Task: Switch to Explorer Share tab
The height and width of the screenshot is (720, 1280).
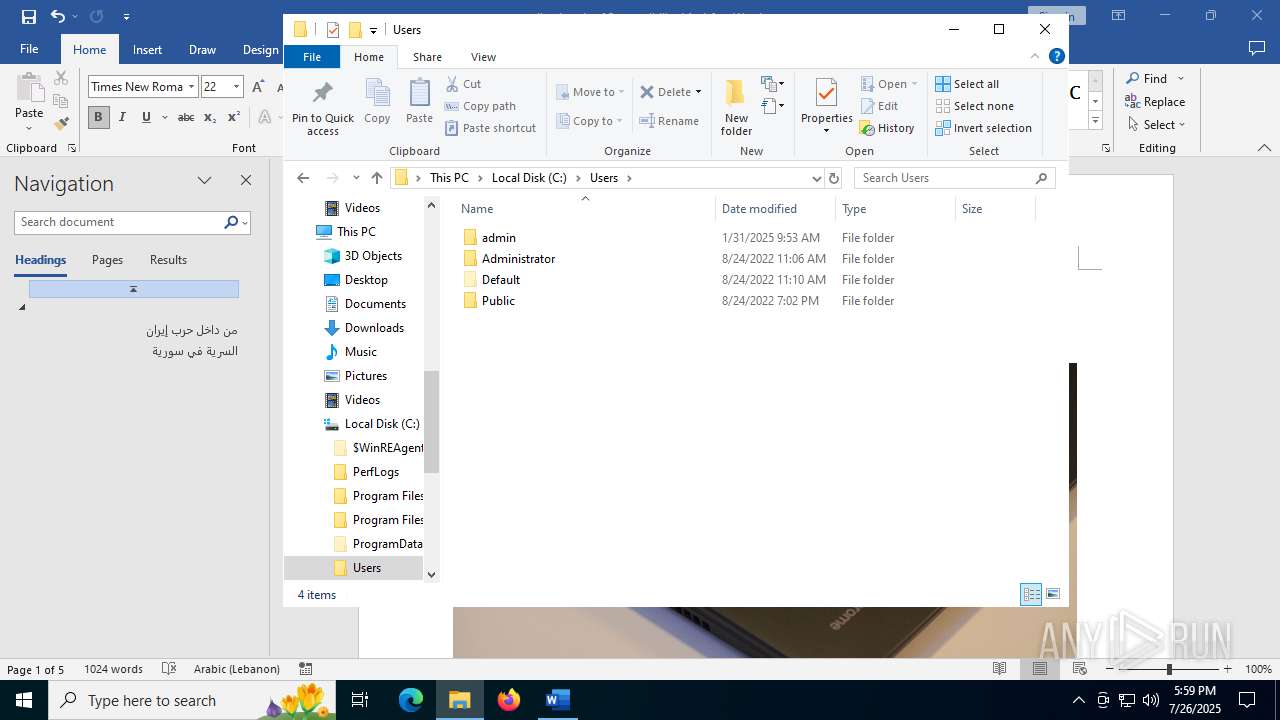Action: tap(427, 57)
